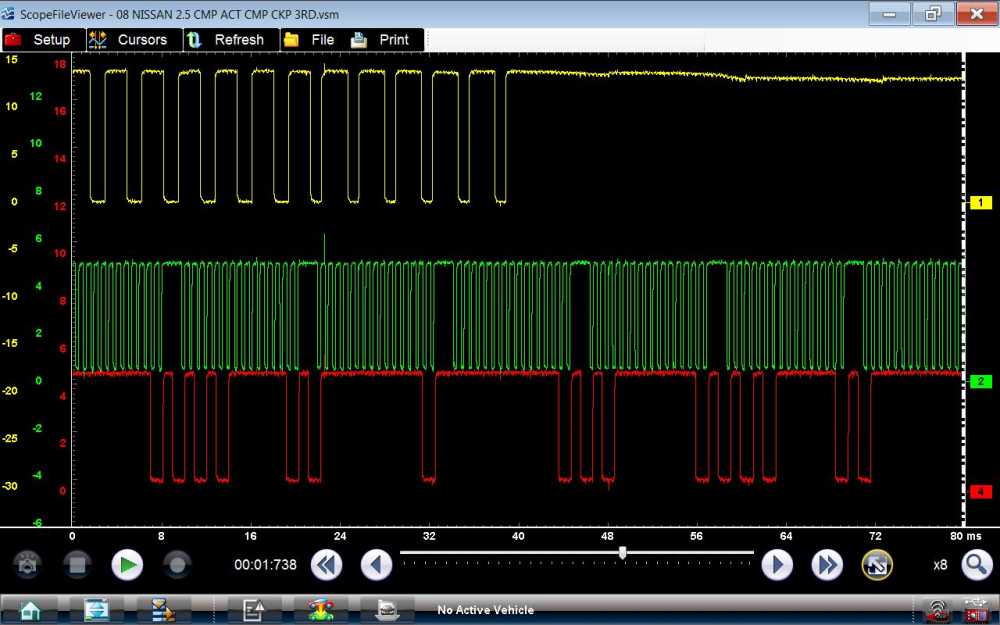Step back one frame
Image resolution: width=1000 pixels, height=625 pixels.
click(376, 565)
